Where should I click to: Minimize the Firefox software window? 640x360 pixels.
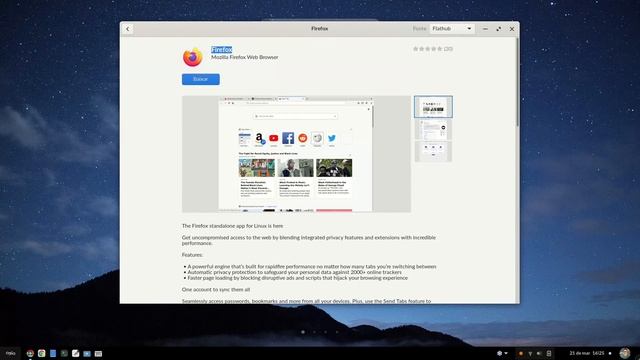485,29
